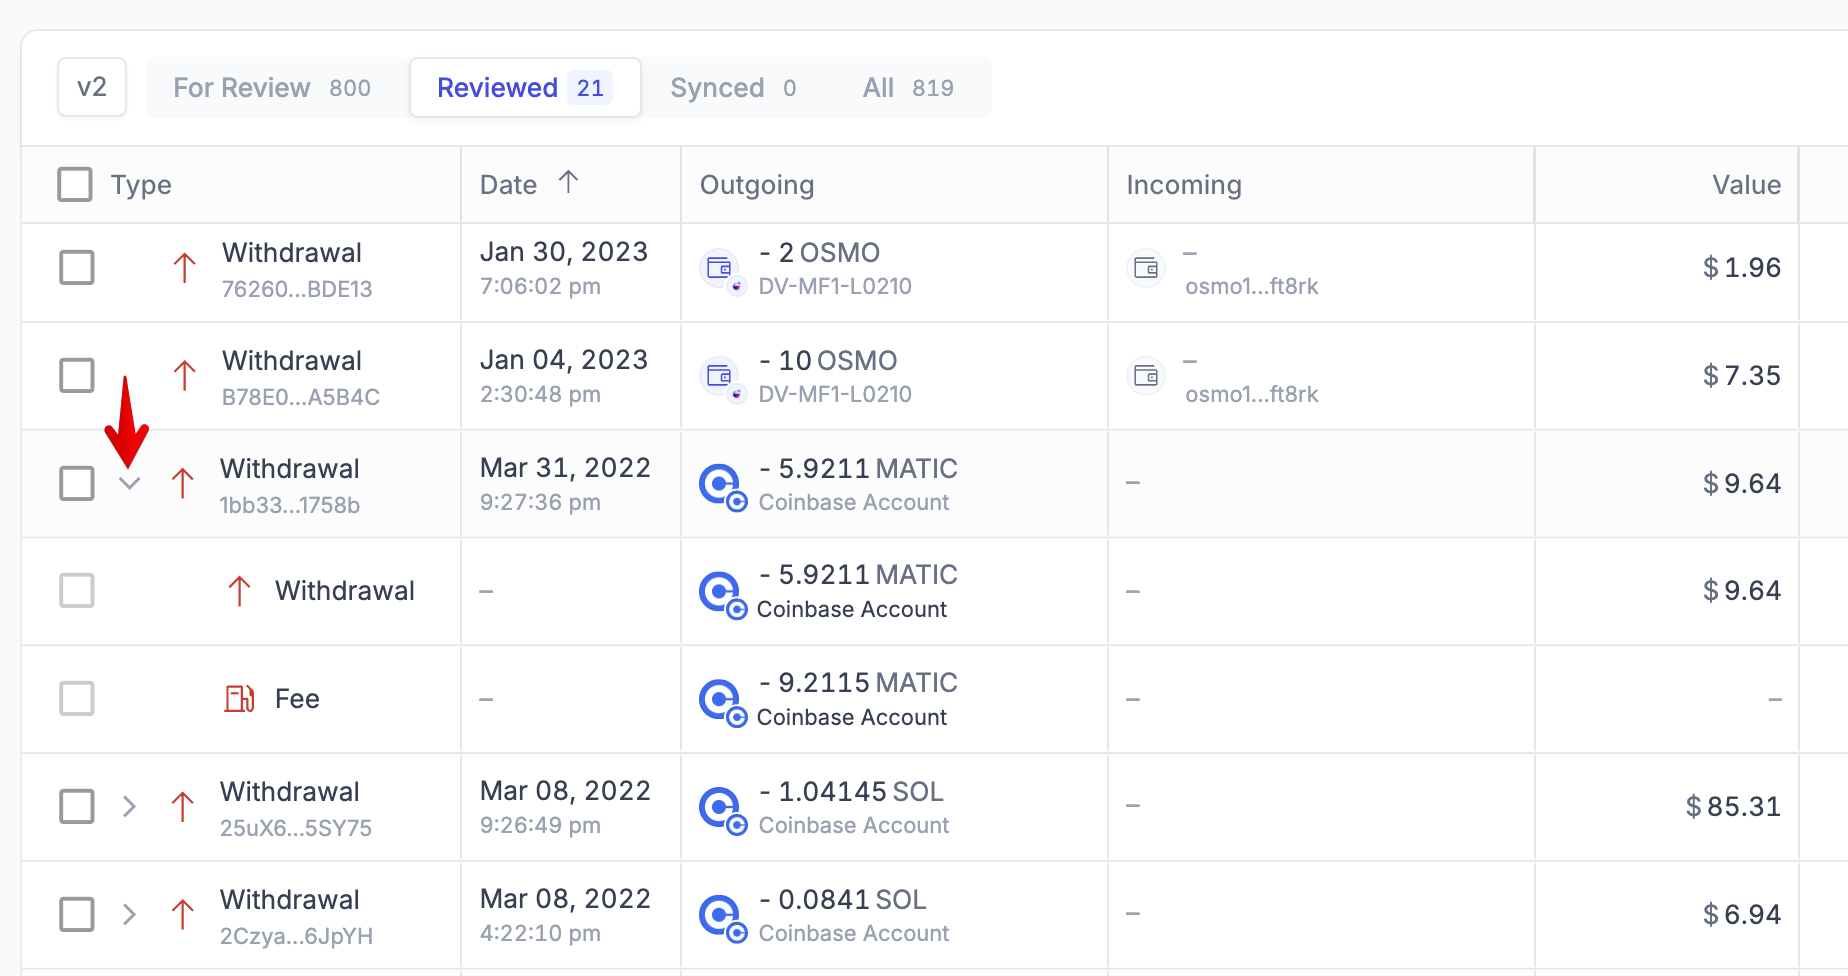Open the Synced tab
Screen dimensions: 1848x976
[733, 88]
